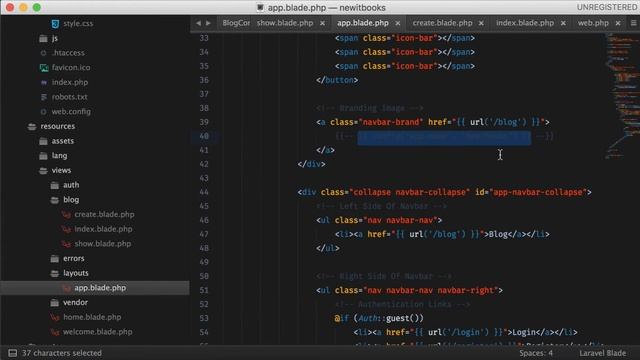This screenshot has height=360, width=640.
Task: Click the app-navbar-collapse id on line 44
Action: (538, 192)
